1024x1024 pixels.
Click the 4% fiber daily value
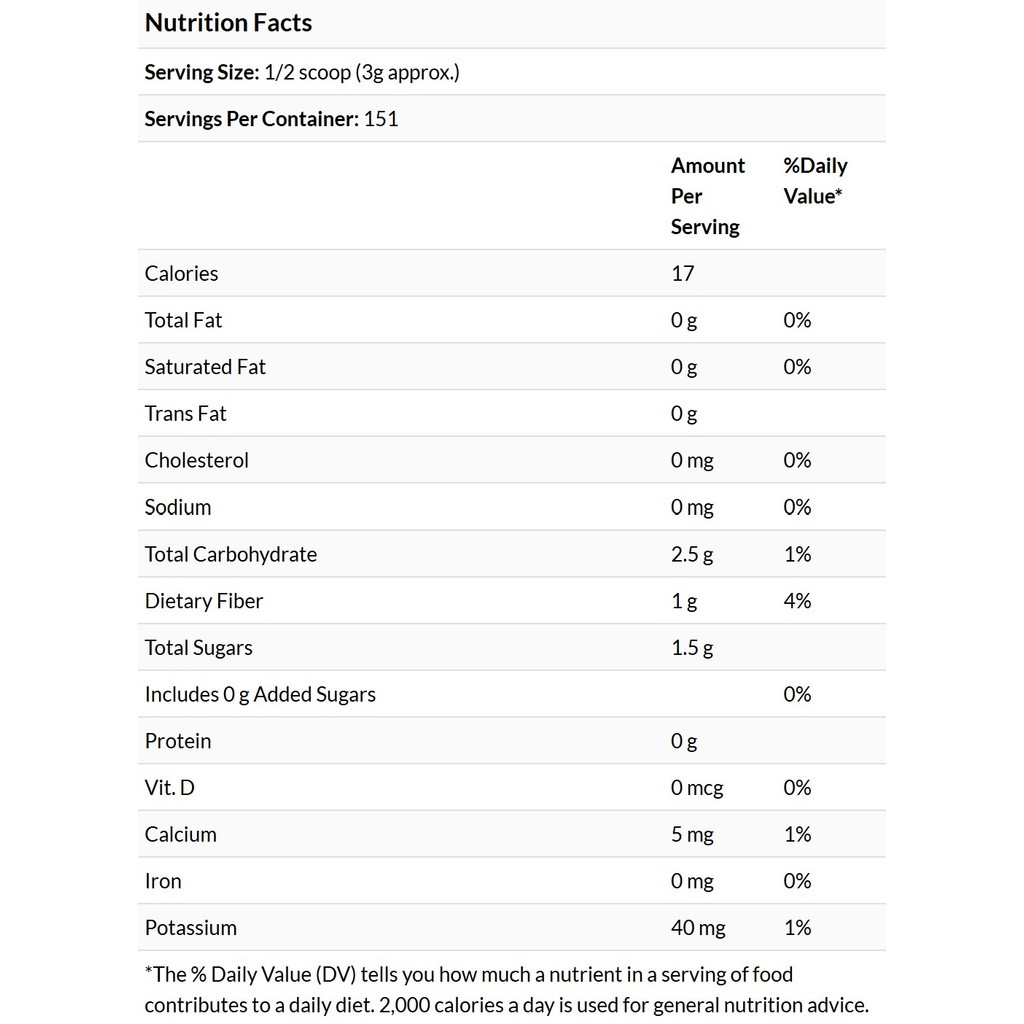pyautogui.click(x=797, y=601)
